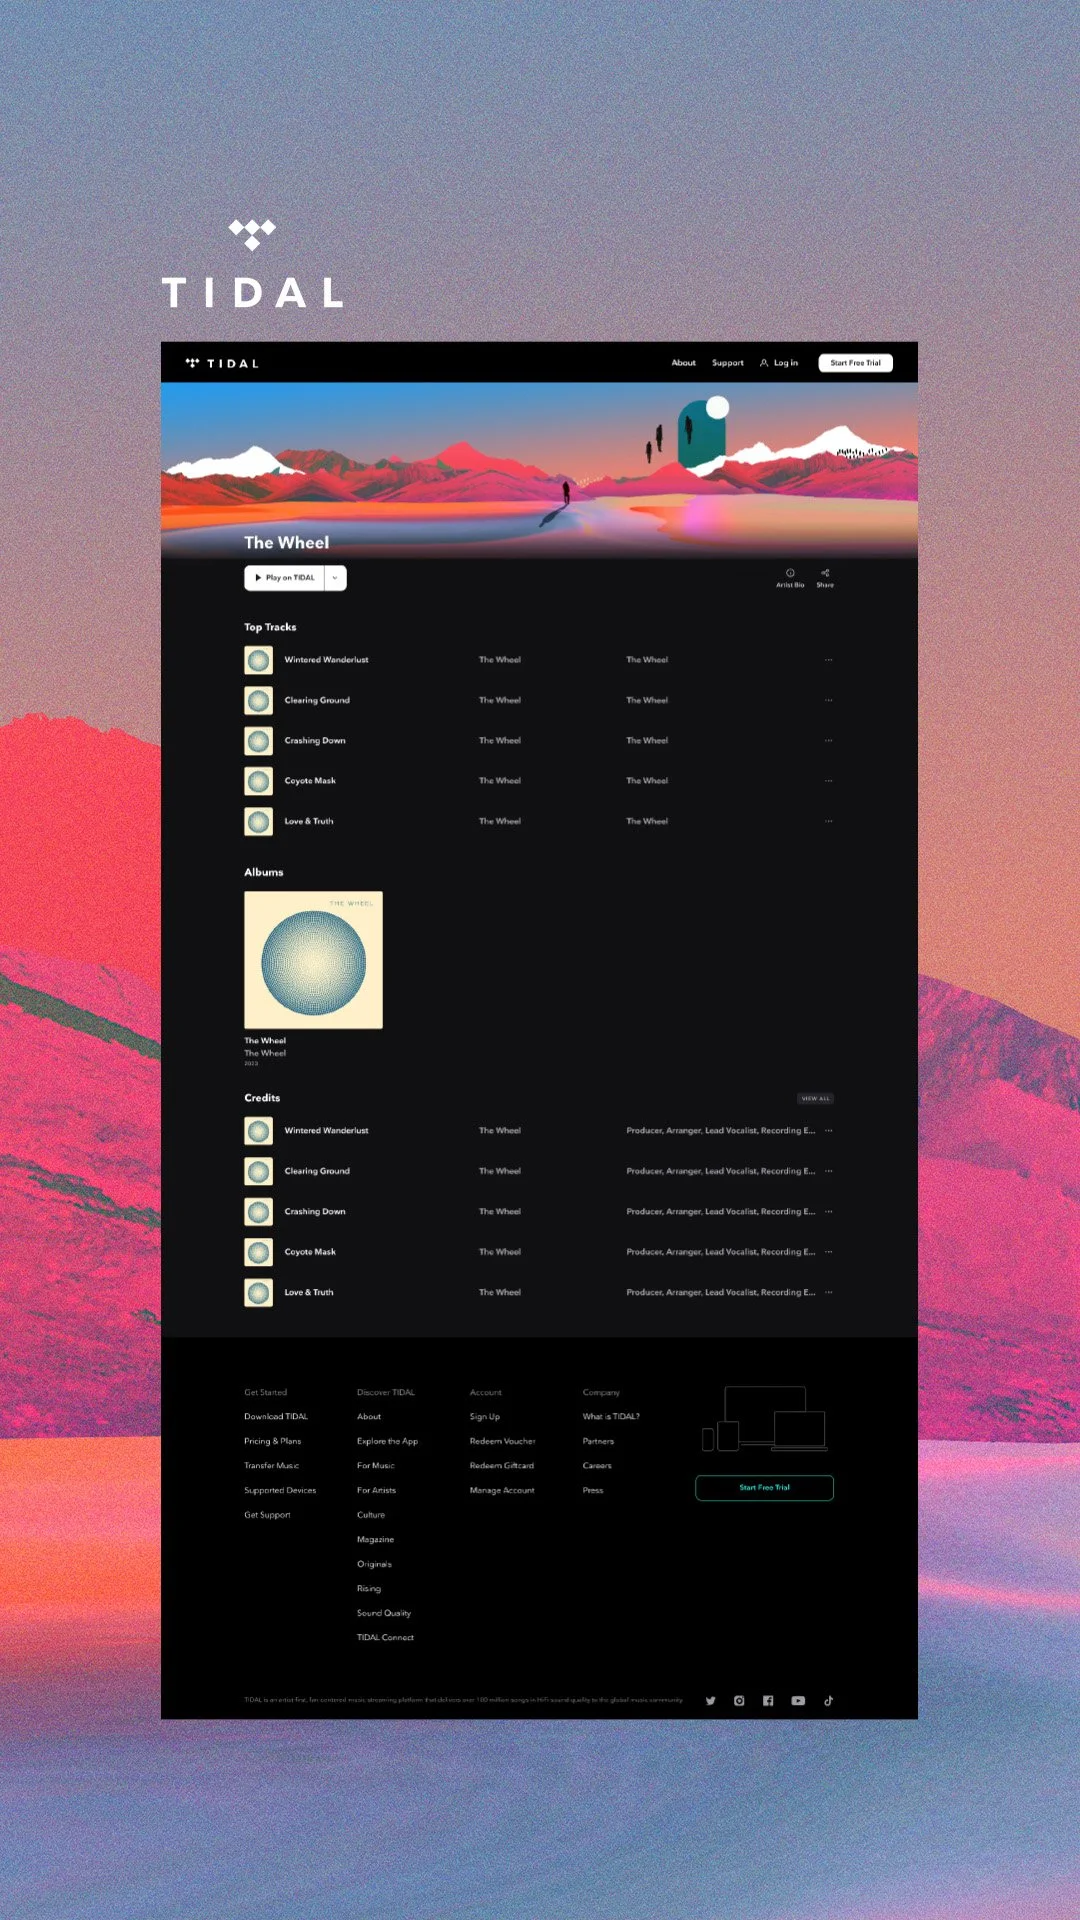Image resolution: width=1080 pixels, height=1920 pixels.
Task: Open Sound Quality footer link
Action: click(x=384, y=1613)
